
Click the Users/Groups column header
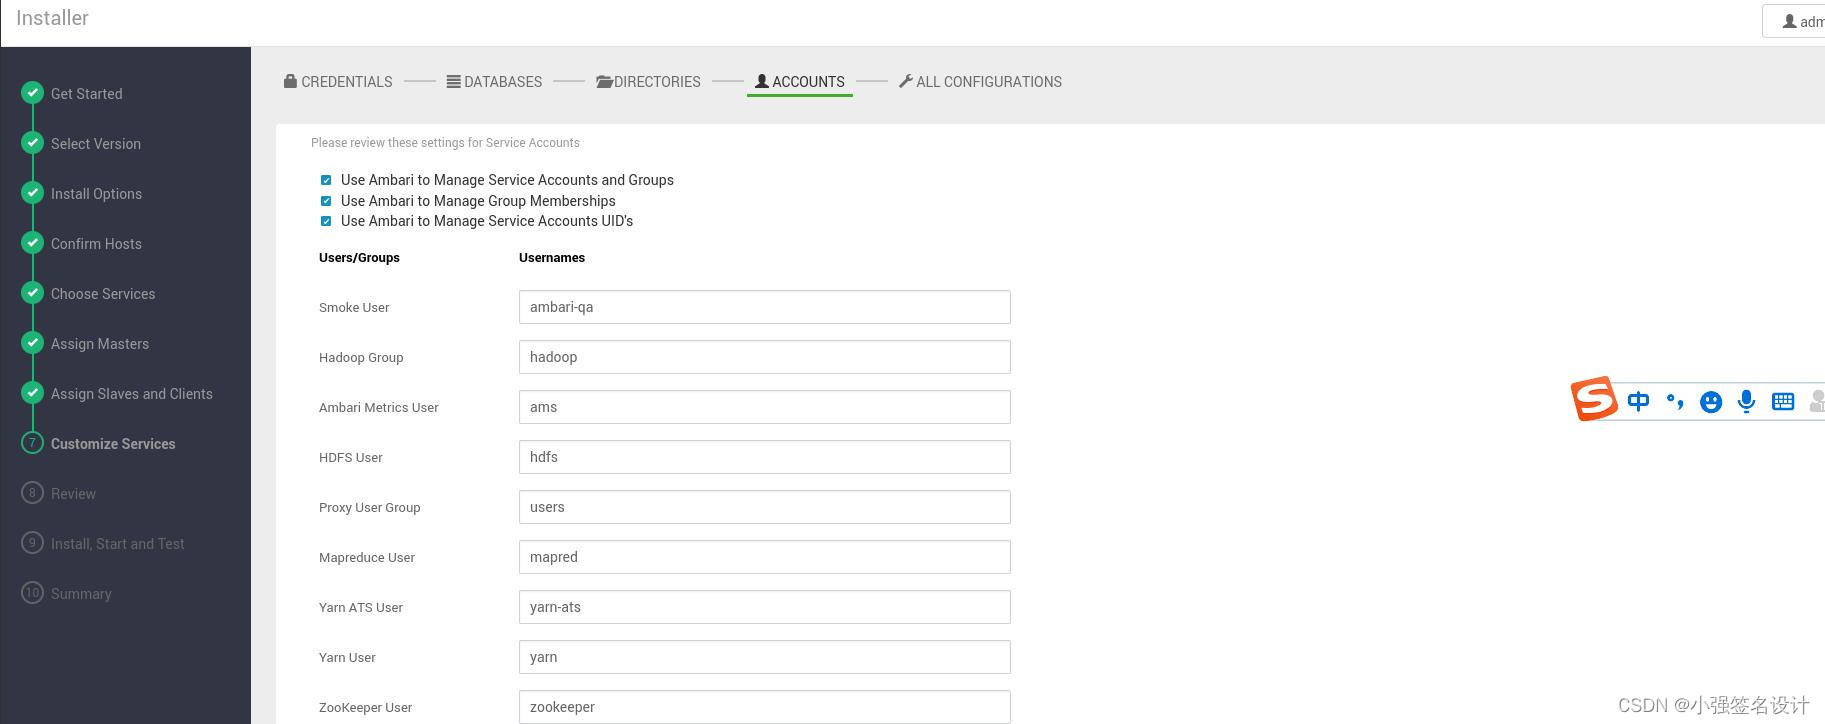359,258
